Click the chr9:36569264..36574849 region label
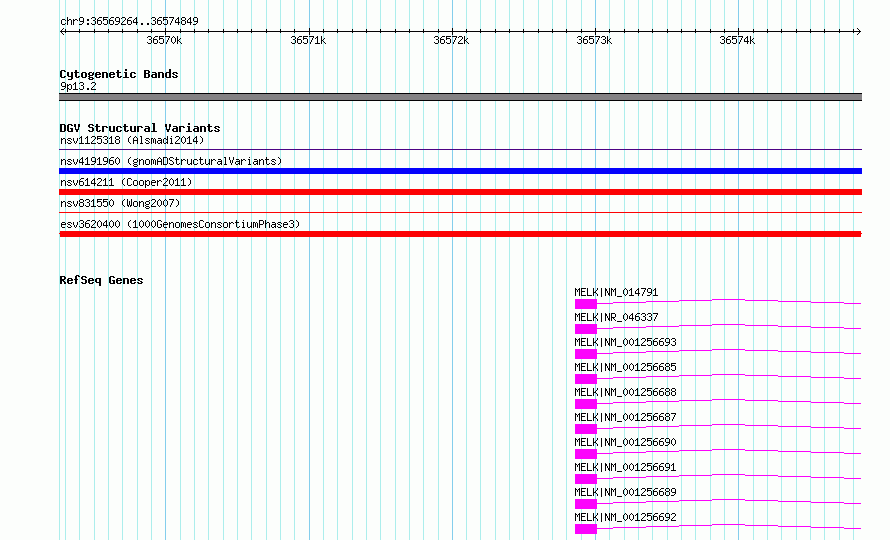Image resolution: width=890 pixels, height=540 pixels. click(129, 22)
